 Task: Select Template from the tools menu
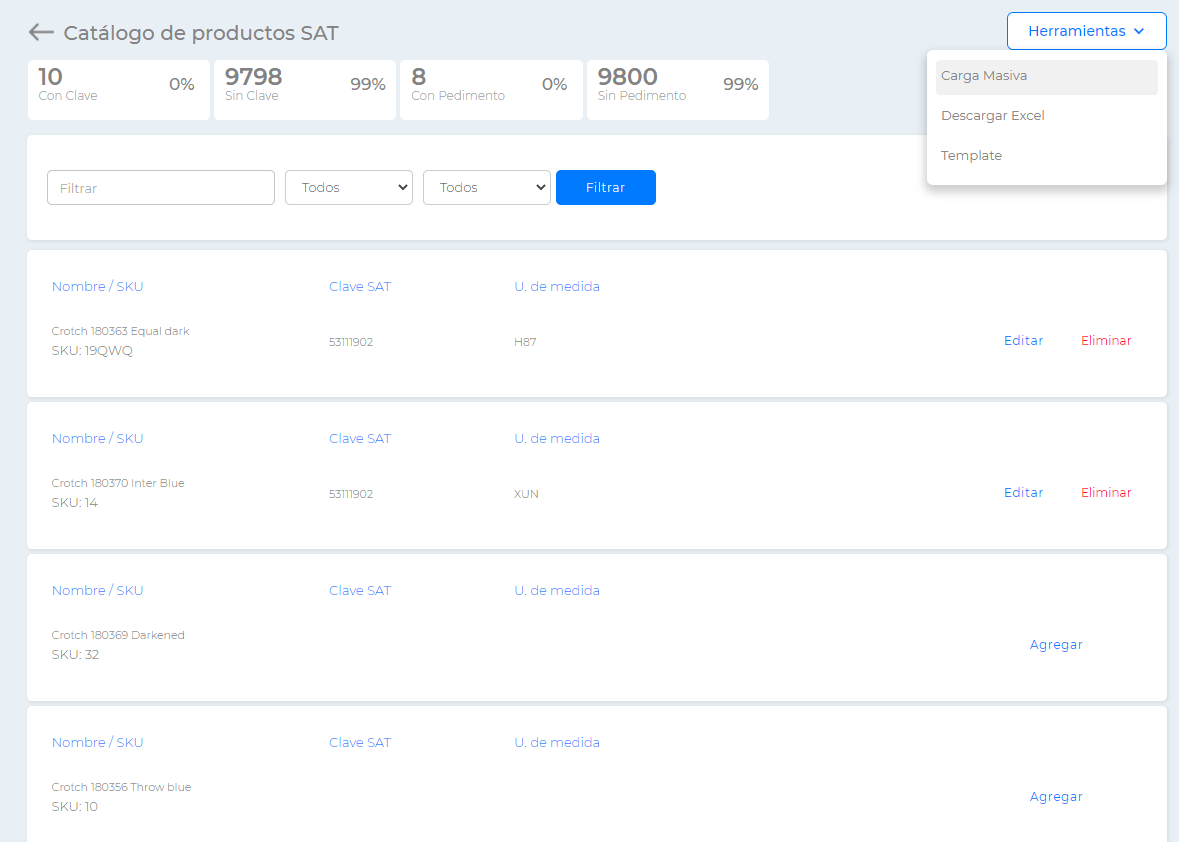click(x=1046, y=156)
